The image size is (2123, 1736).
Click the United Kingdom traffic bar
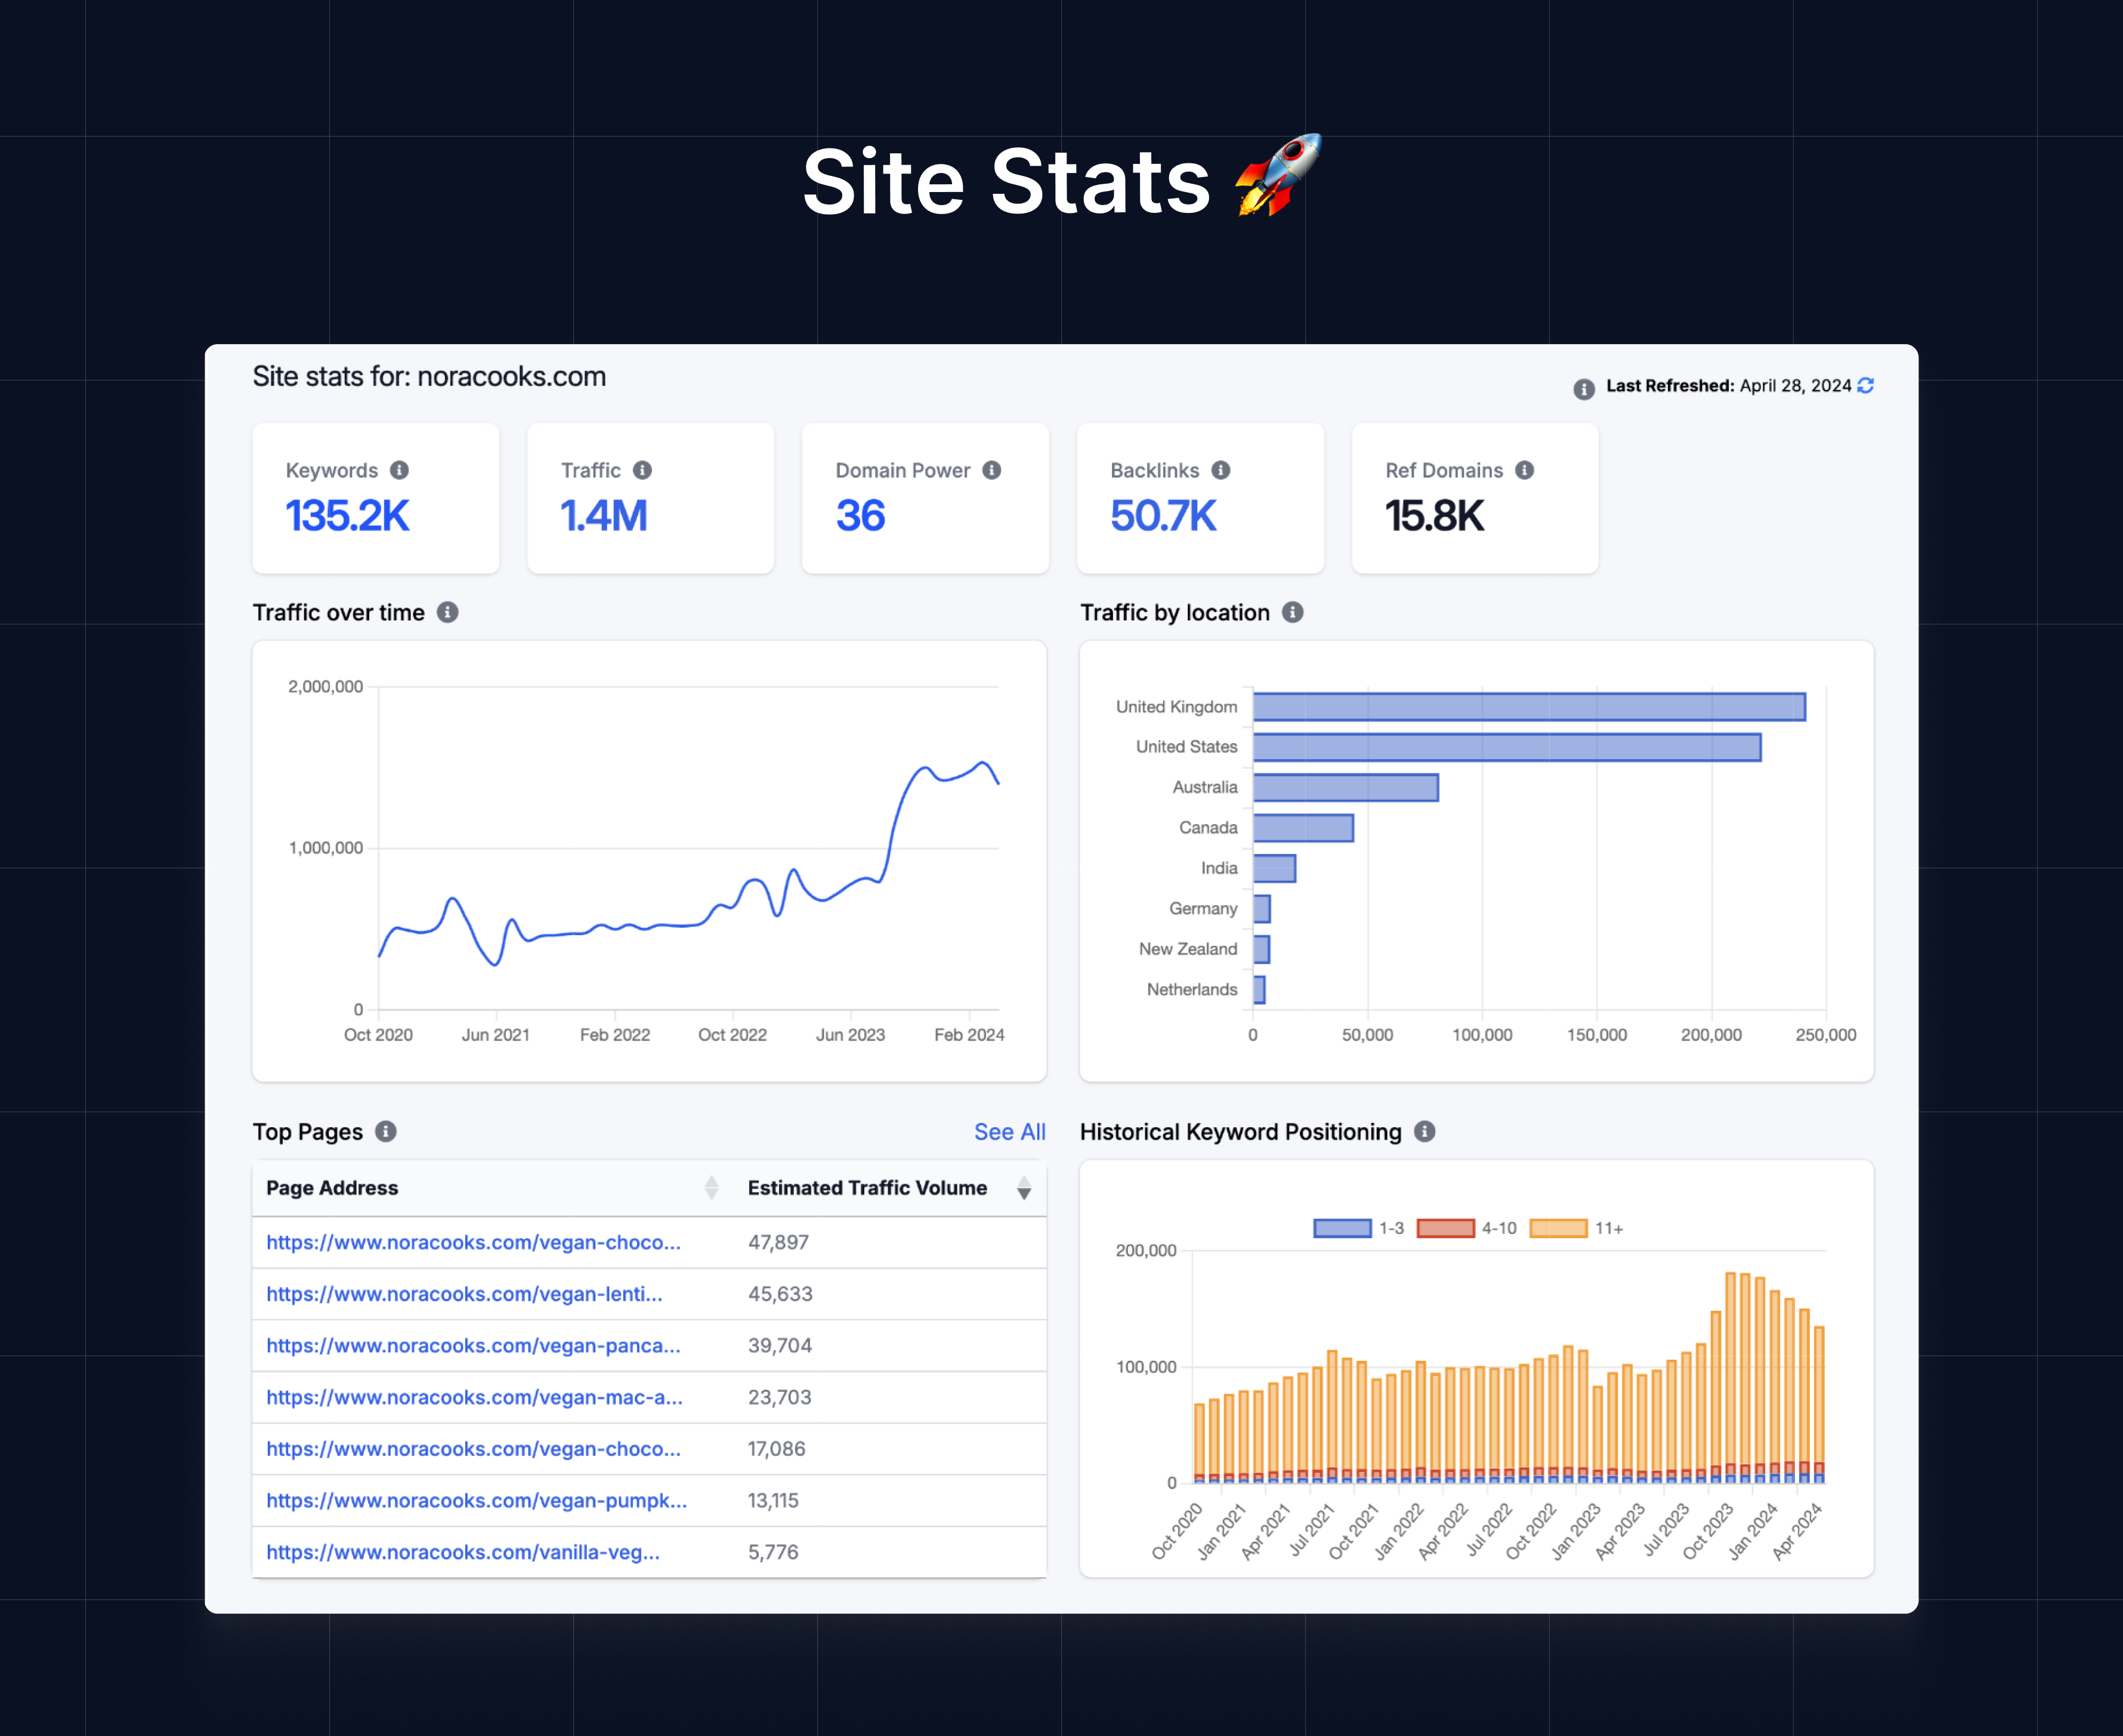point(1529,707)
